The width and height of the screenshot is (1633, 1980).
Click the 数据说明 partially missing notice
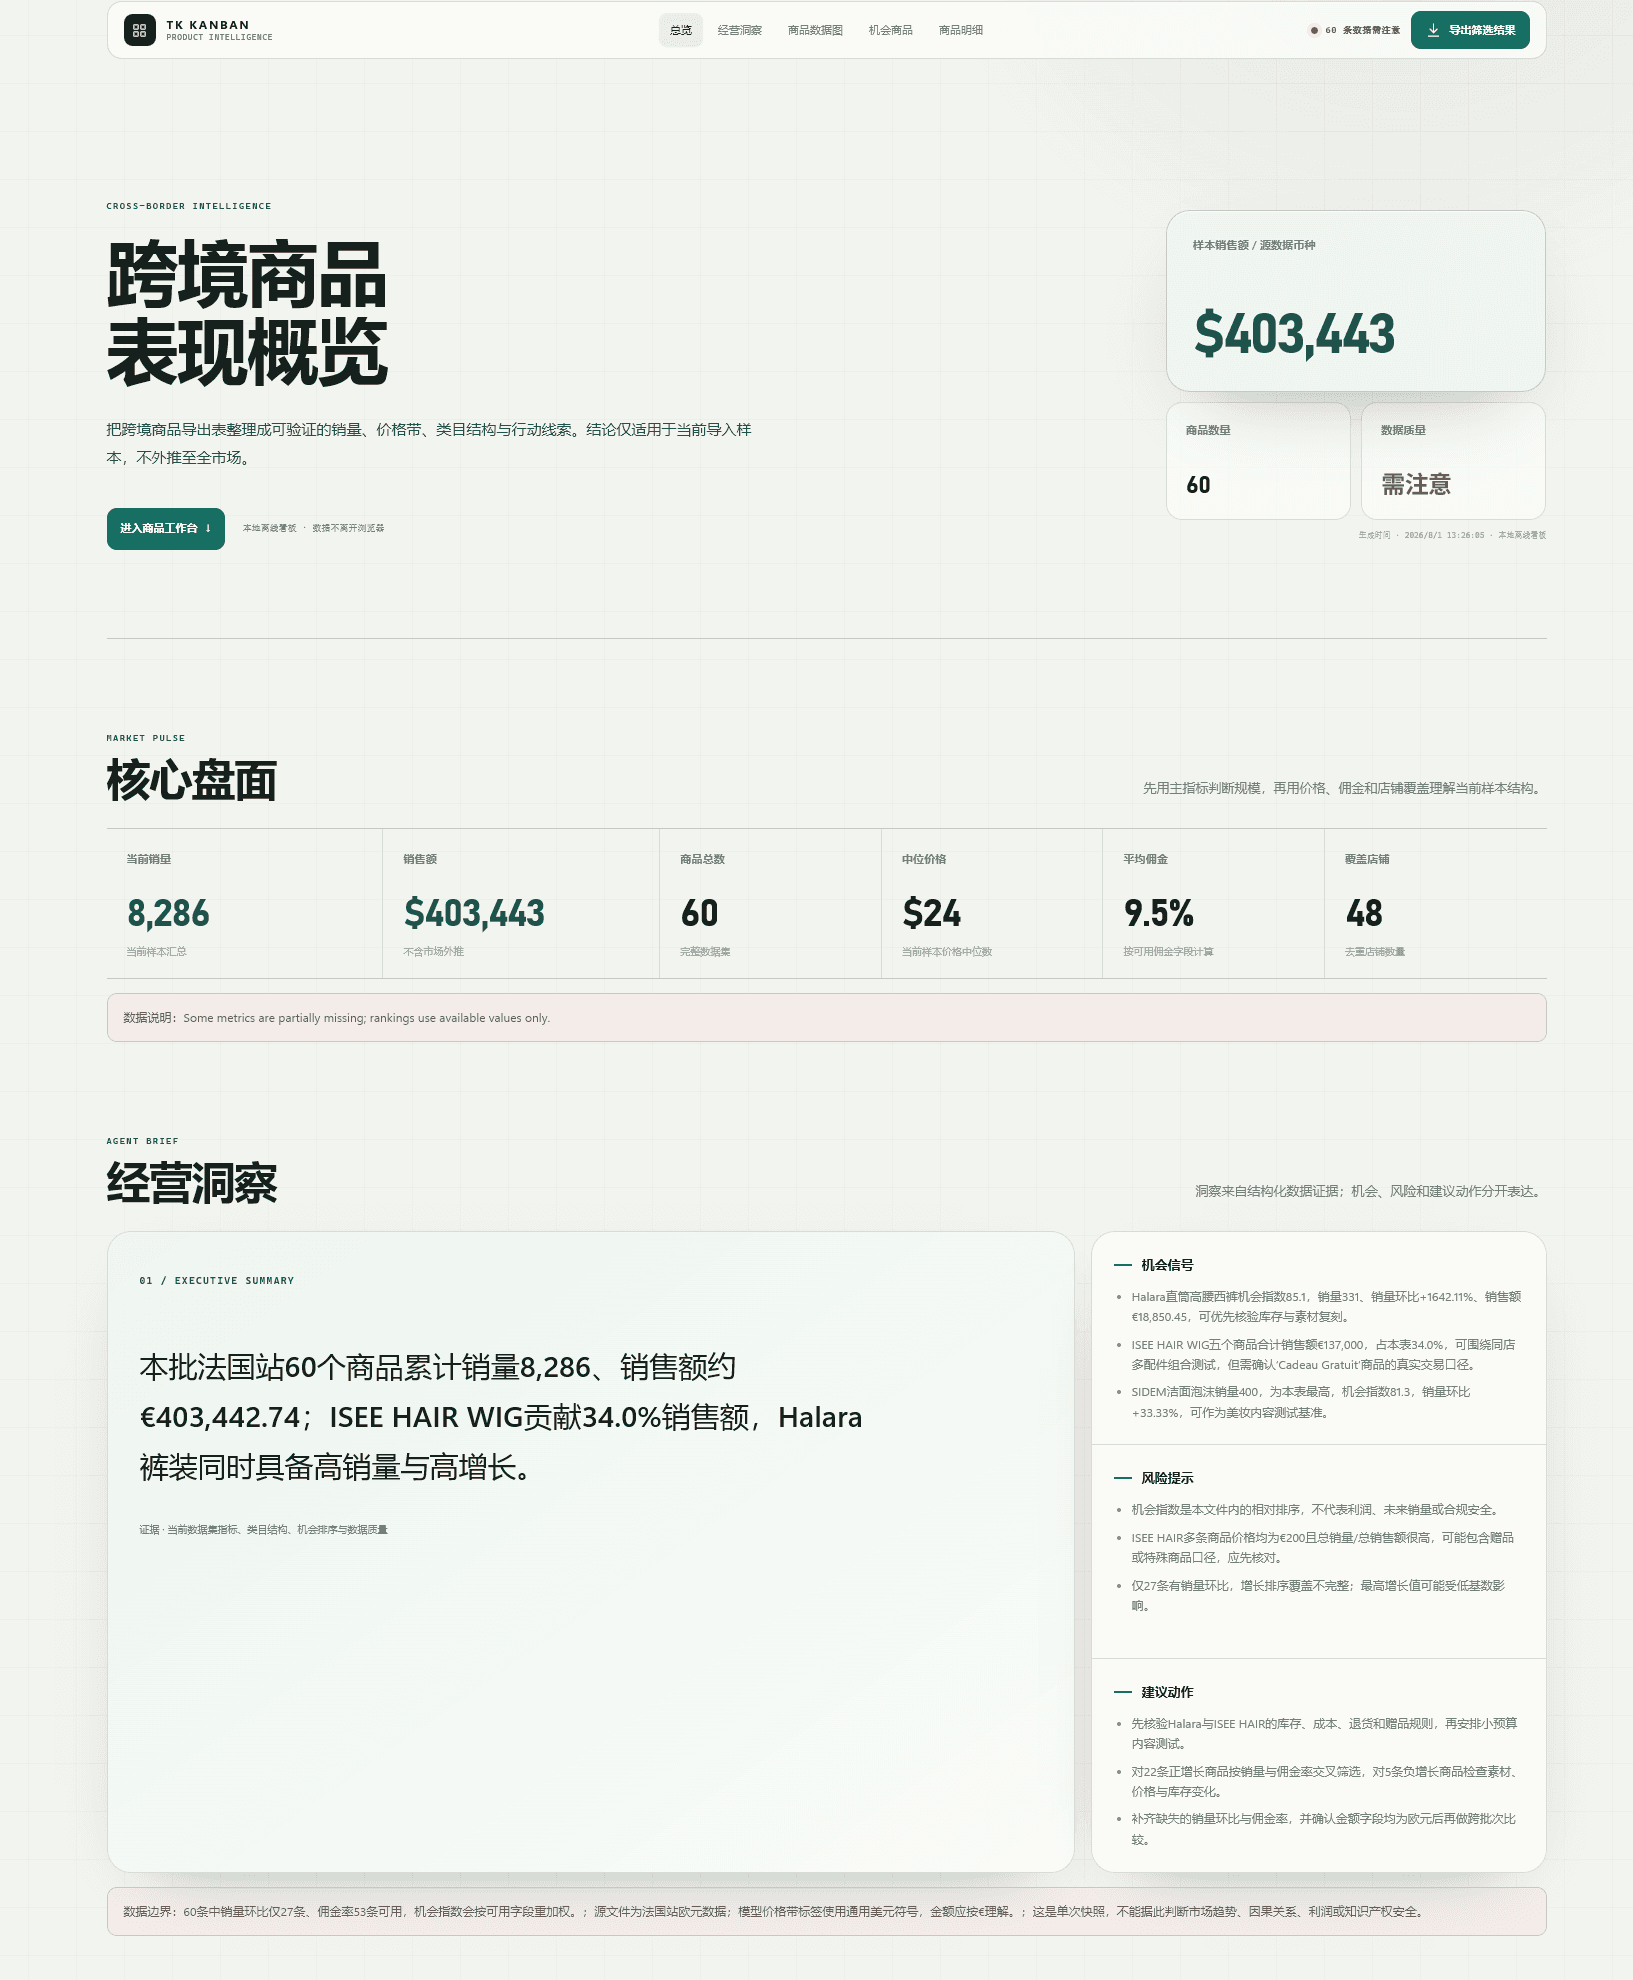pos(827,1018)
